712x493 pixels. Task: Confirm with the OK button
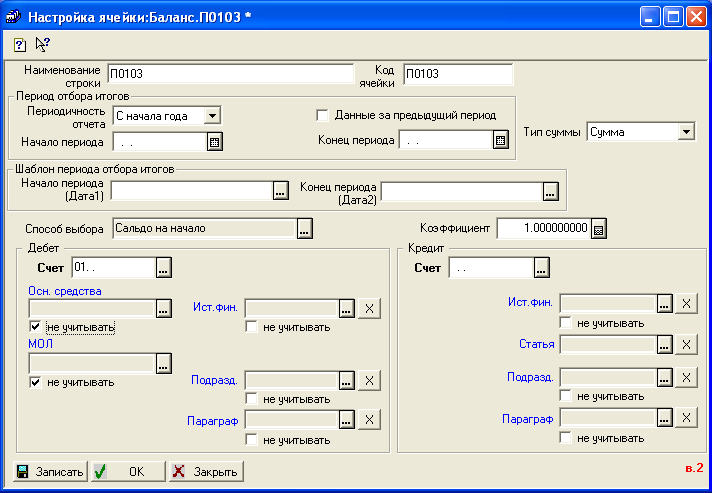[x=128, y=472]
